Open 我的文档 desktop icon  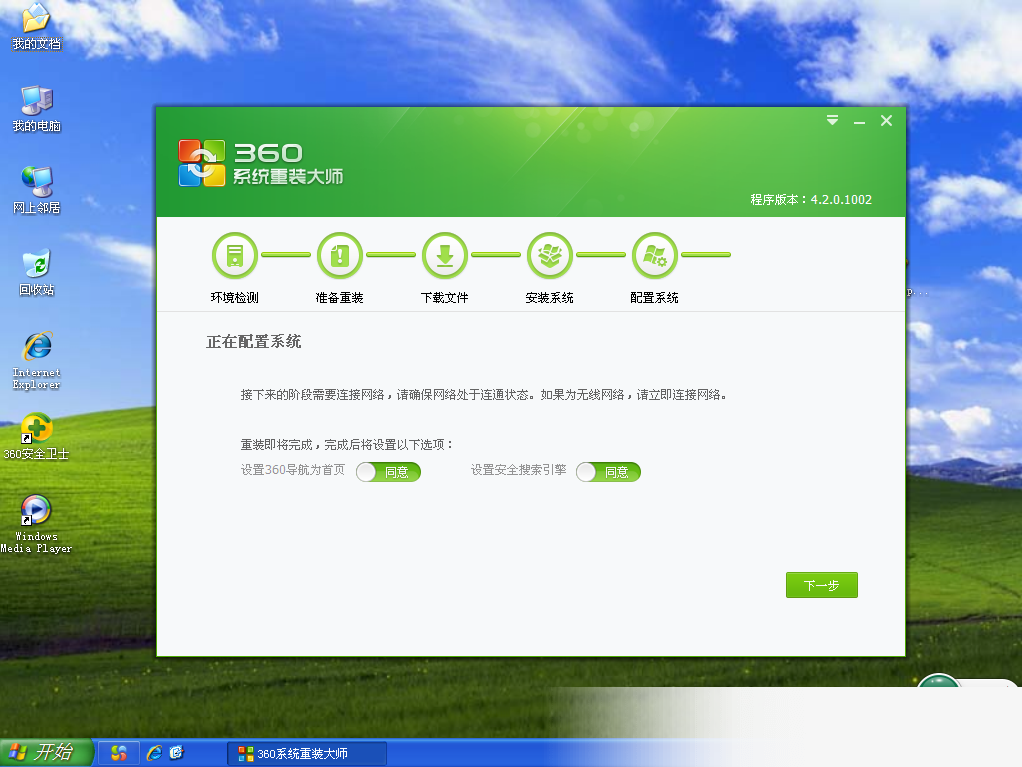point(36,27)
